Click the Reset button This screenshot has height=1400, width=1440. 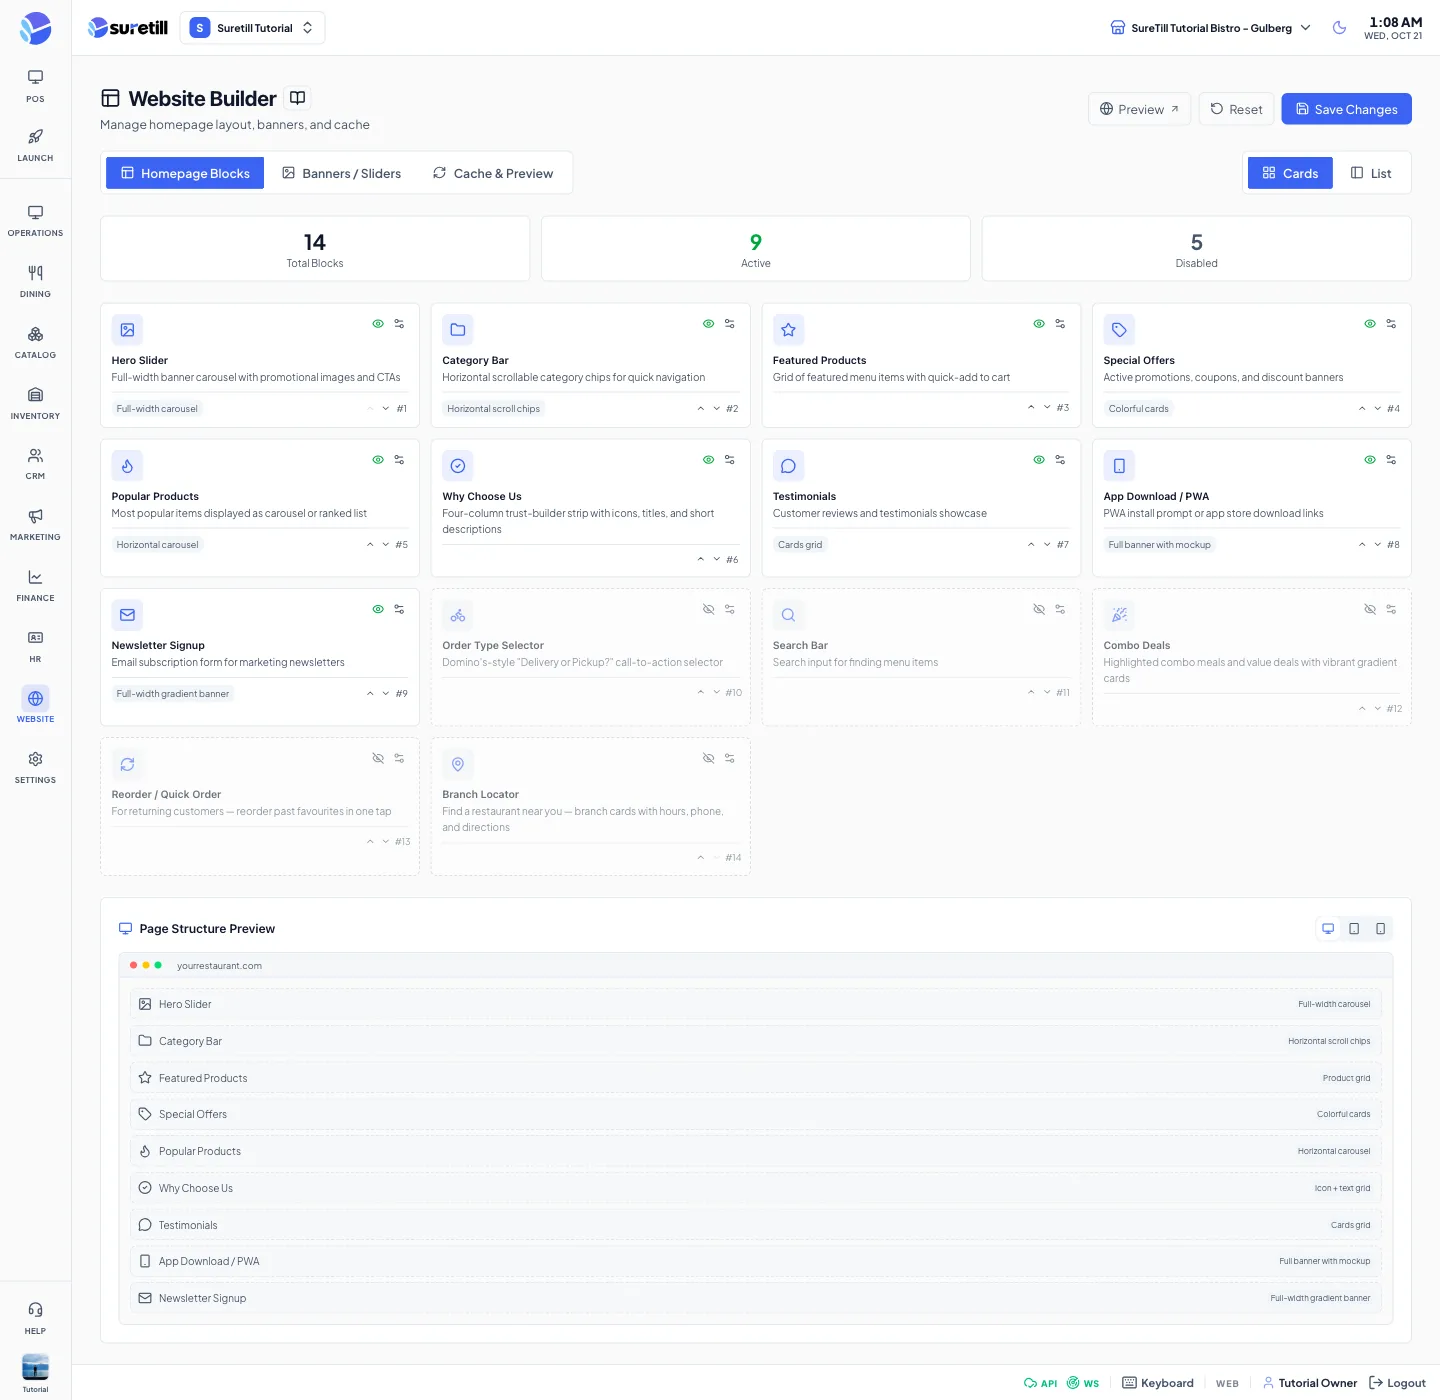point(1236,109)
